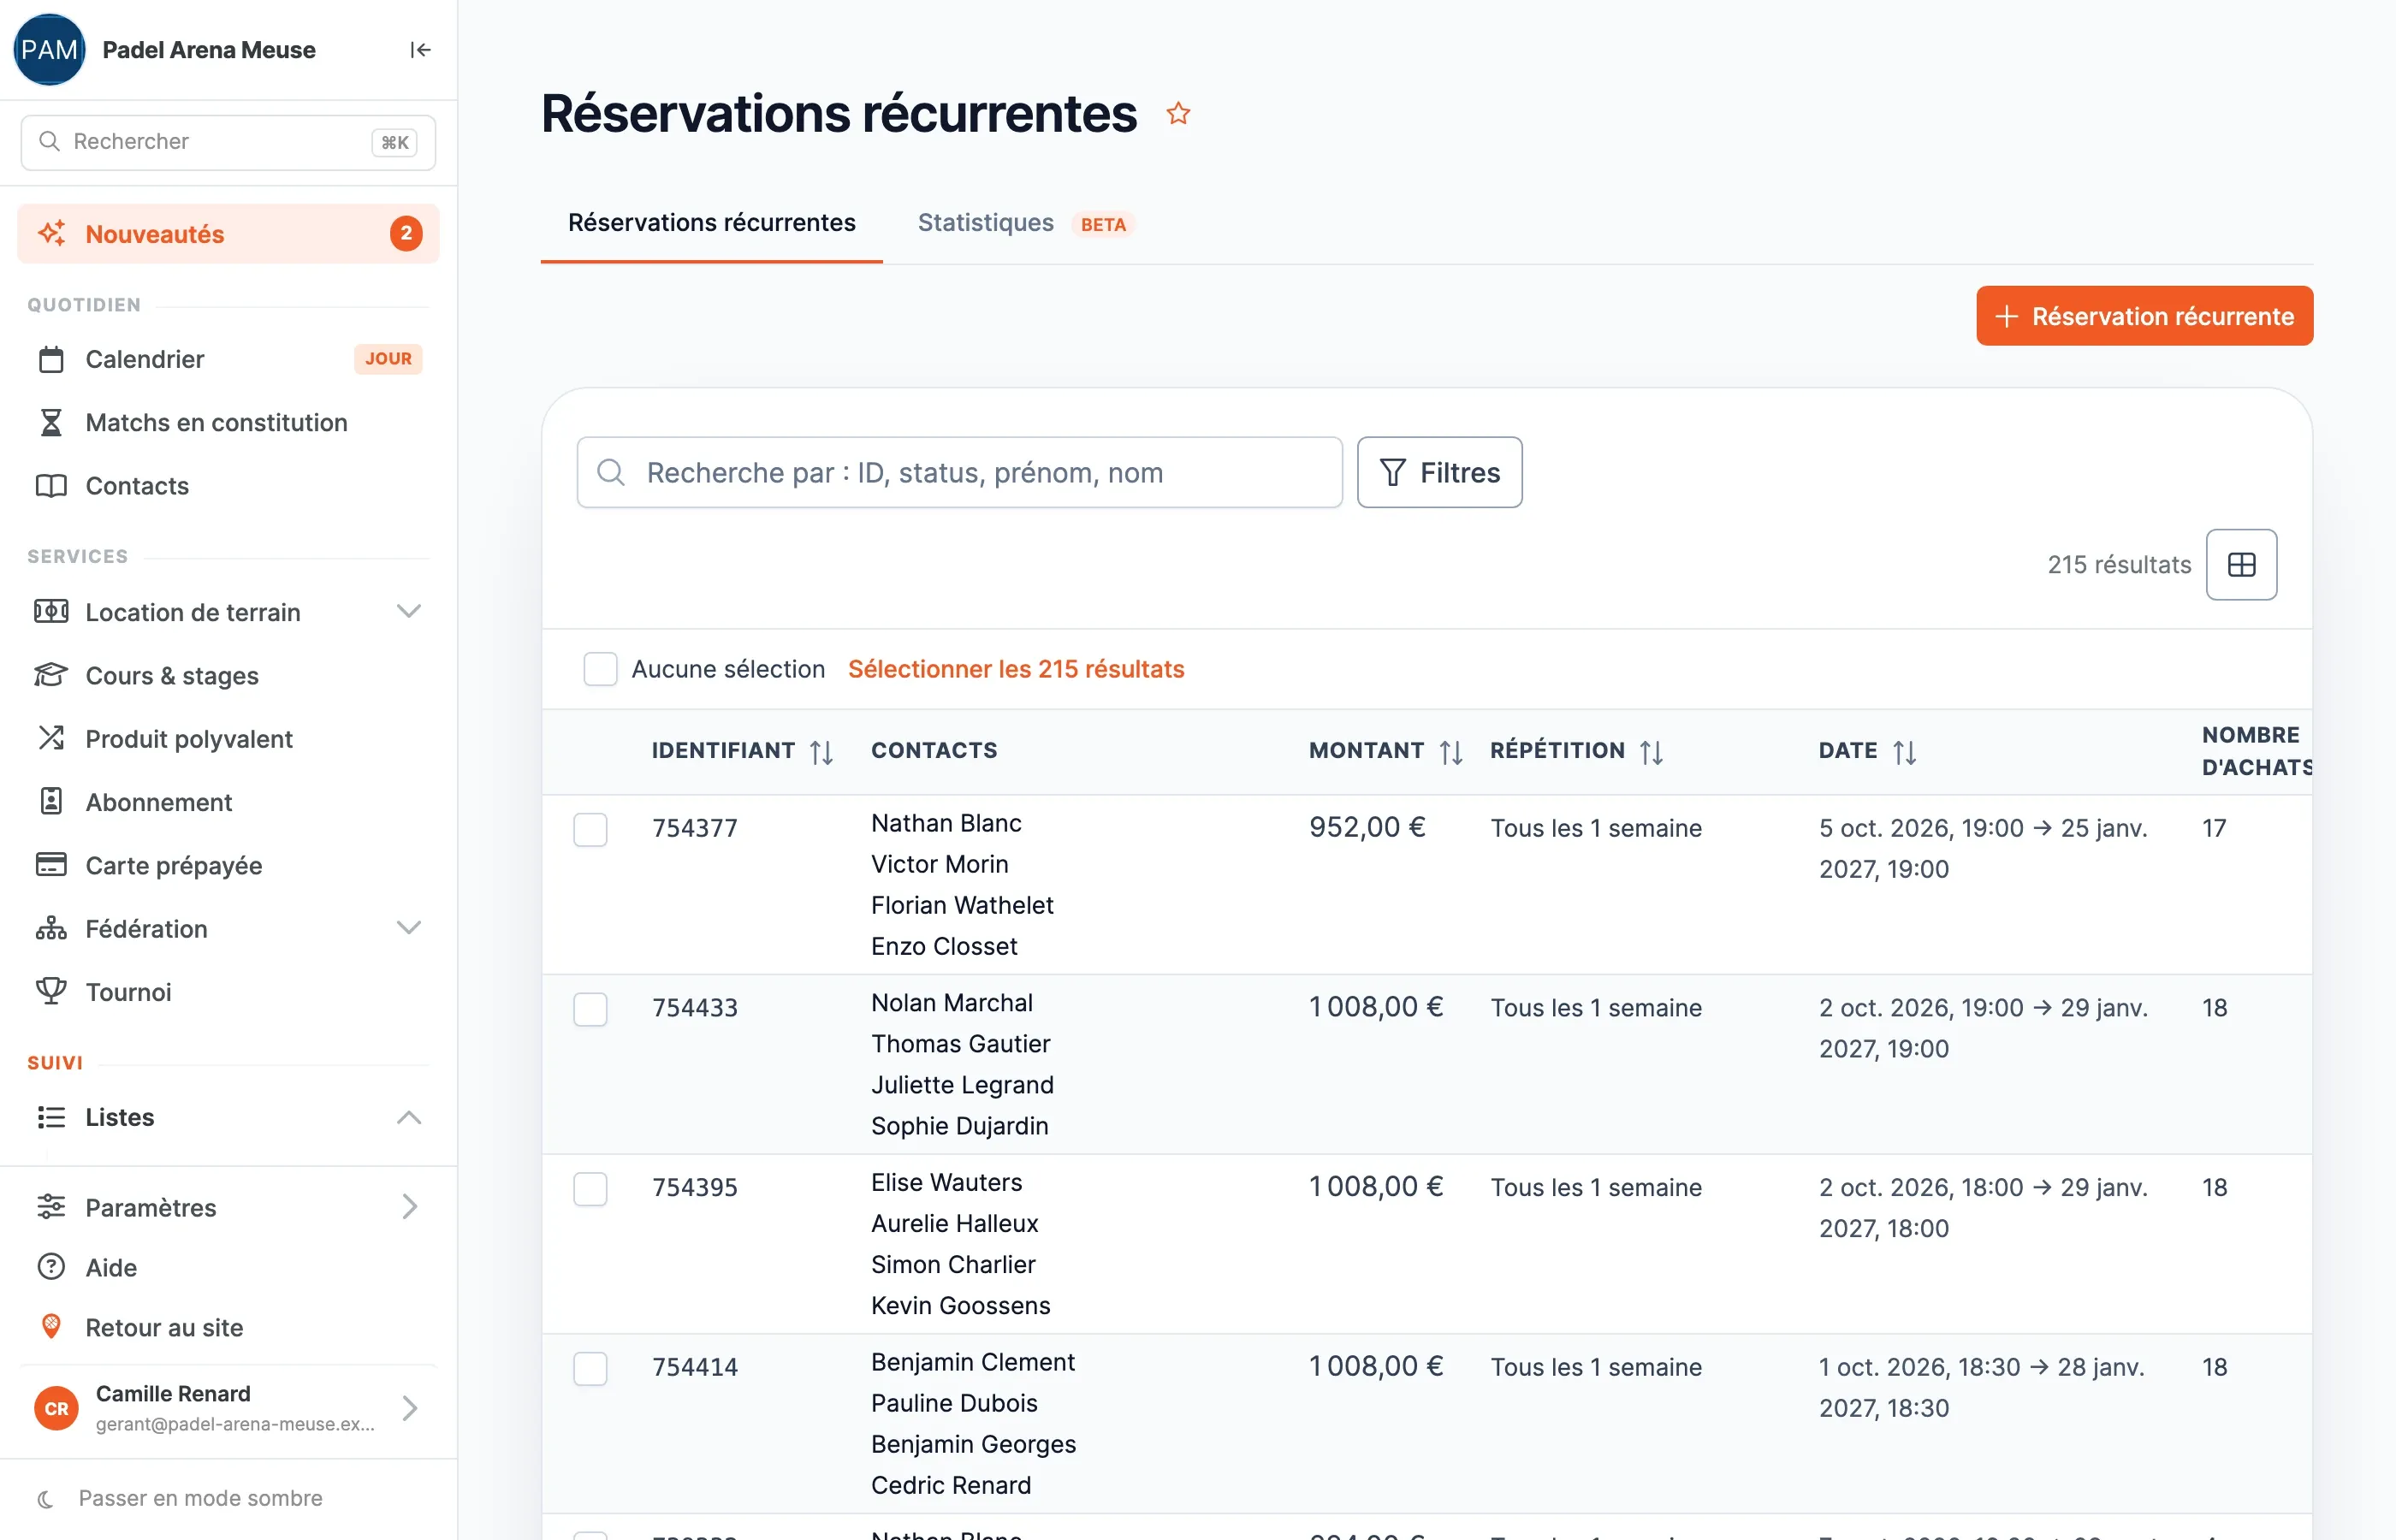This screenshot has width=2396, height=1540.
Task: Click the Rechercher sidebar search field
Action: (x=228, y=142)
